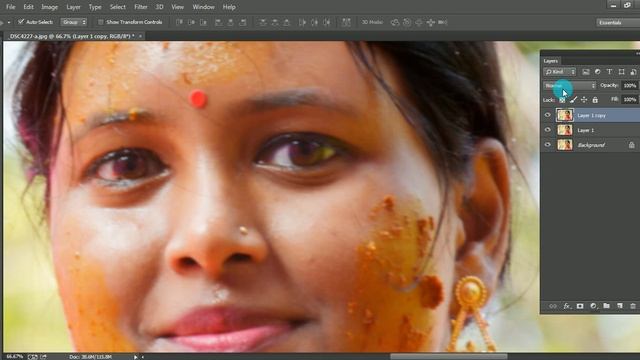Click the Link layers icon
Screen dimensions: 640x360
coord(553,306)
